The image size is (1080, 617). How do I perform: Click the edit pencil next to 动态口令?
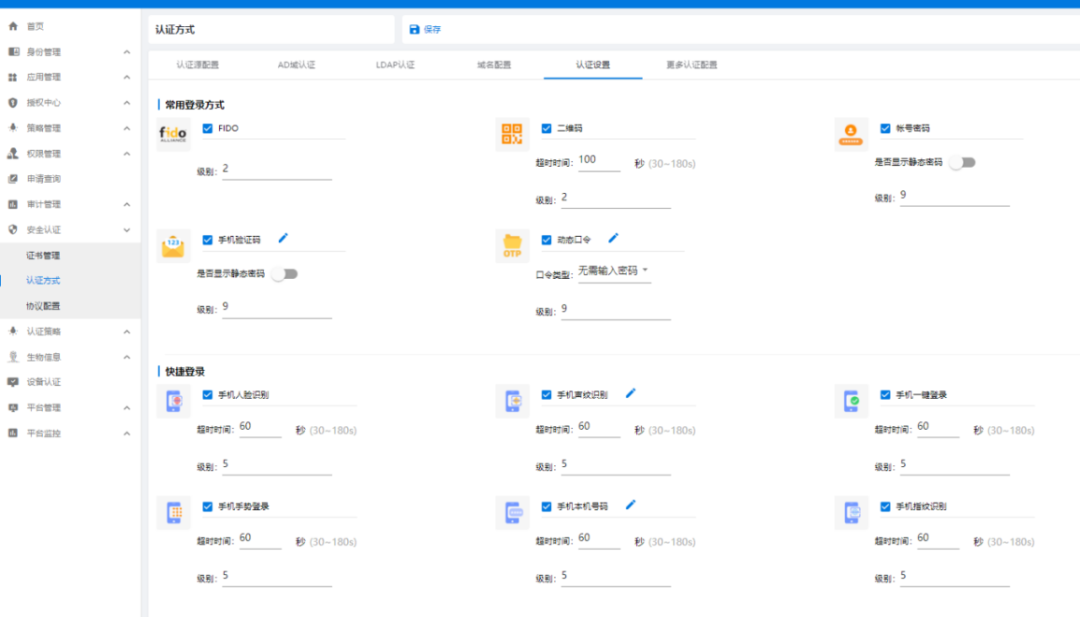coord(614,238)
